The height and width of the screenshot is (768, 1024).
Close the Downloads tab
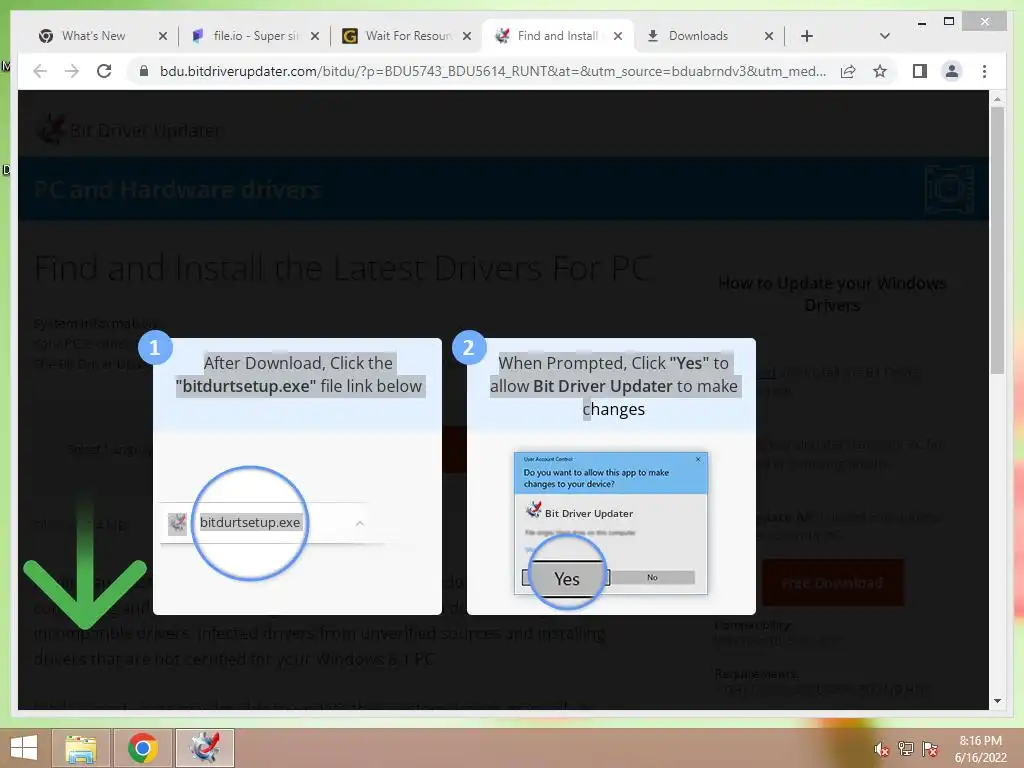pyautogui.click(x=769, y=37)
